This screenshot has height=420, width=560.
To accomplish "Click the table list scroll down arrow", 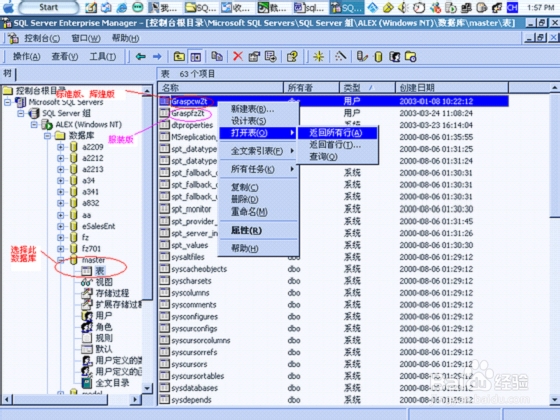I will (554, 400).
